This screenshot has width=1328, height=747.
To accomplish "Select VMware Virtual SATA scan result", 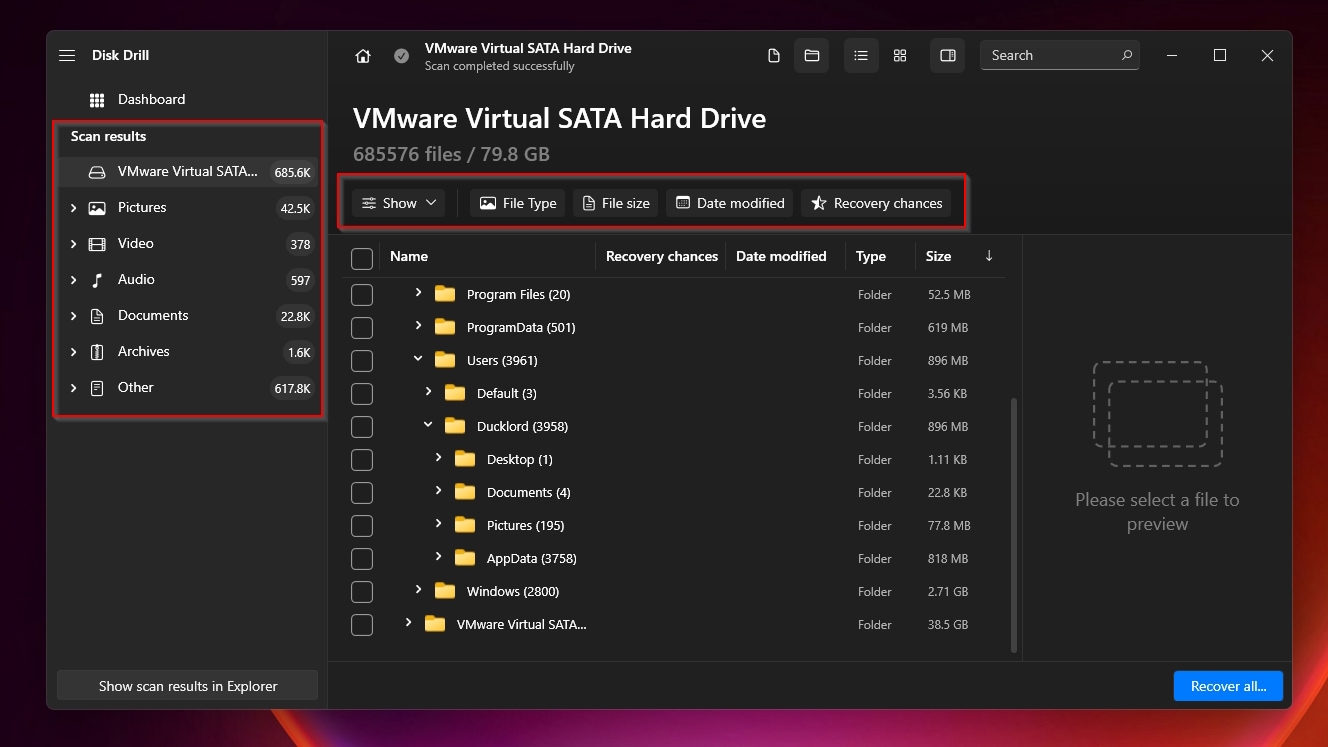I will [187, 172].
